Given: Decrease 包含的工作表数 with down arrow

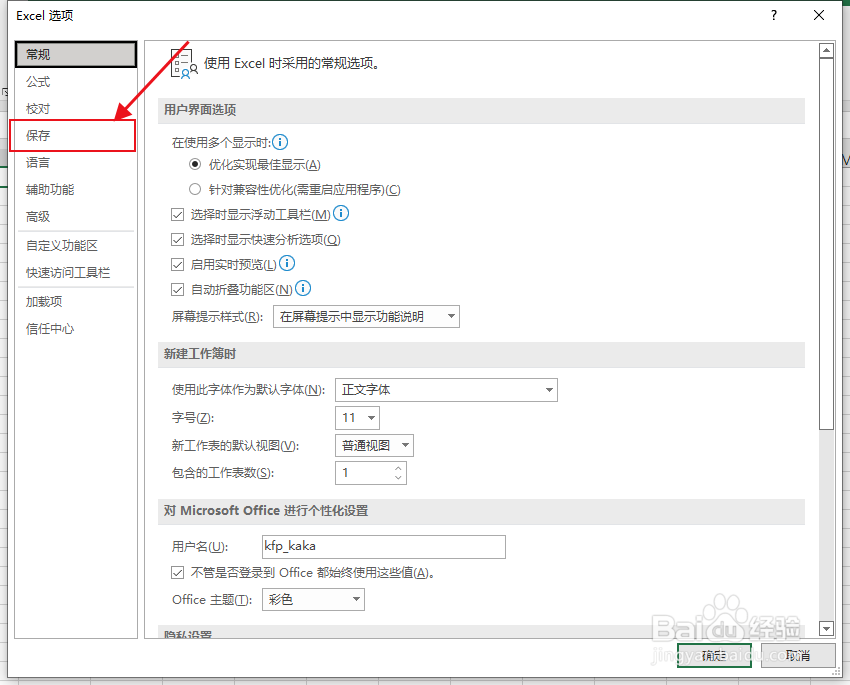Looking at the screenshot, I should 398,478.
